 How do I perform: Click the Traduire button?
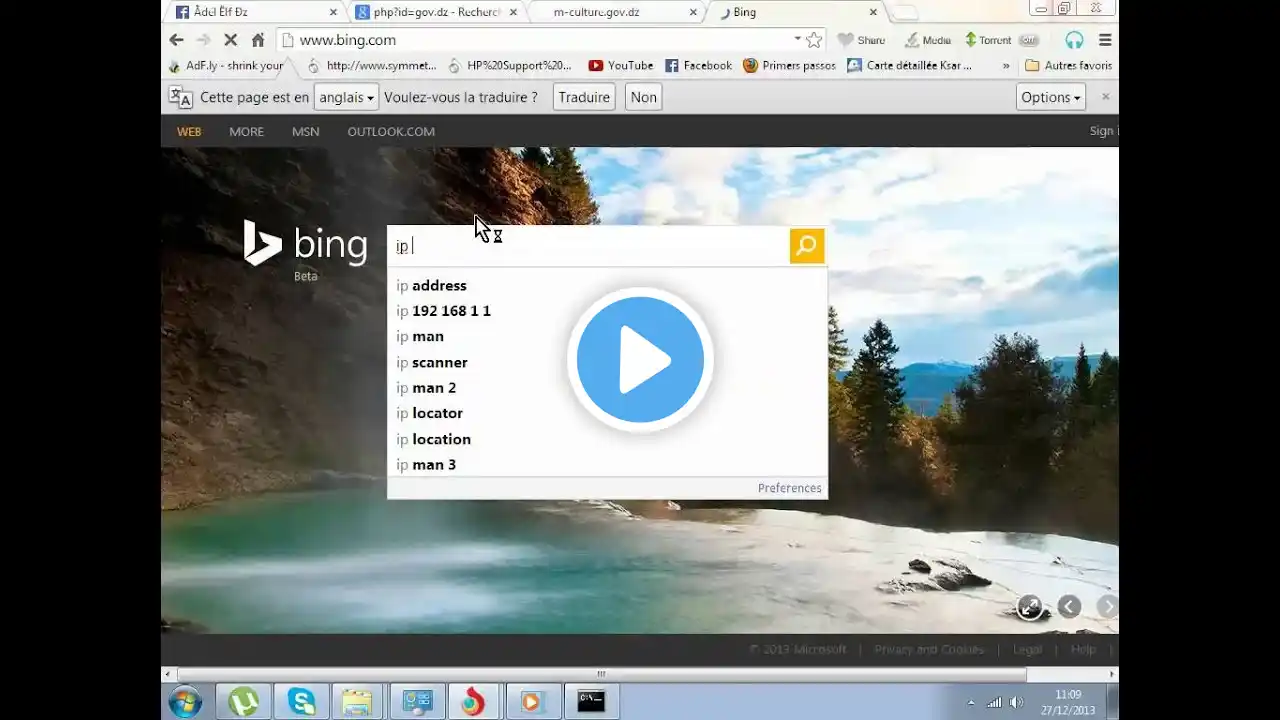[584, 97]
